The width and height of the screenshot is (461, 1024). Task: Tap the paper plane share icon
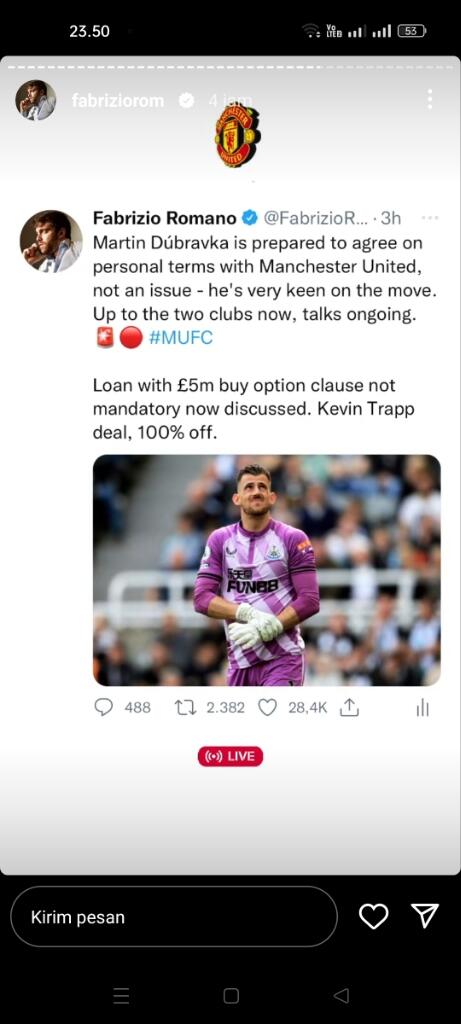(426, 916)
